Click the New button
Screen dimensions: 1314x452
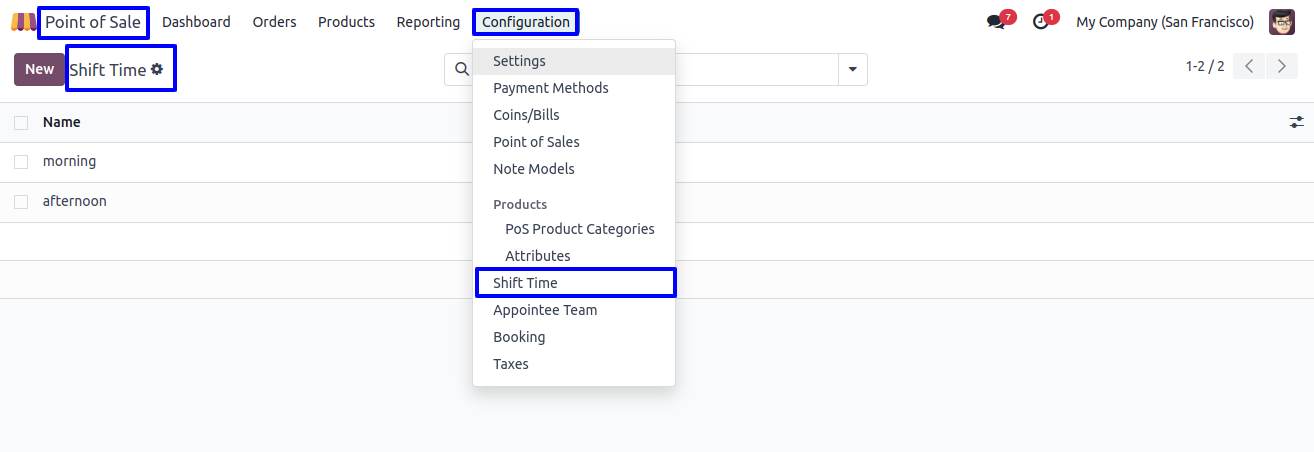pos(39,69)
